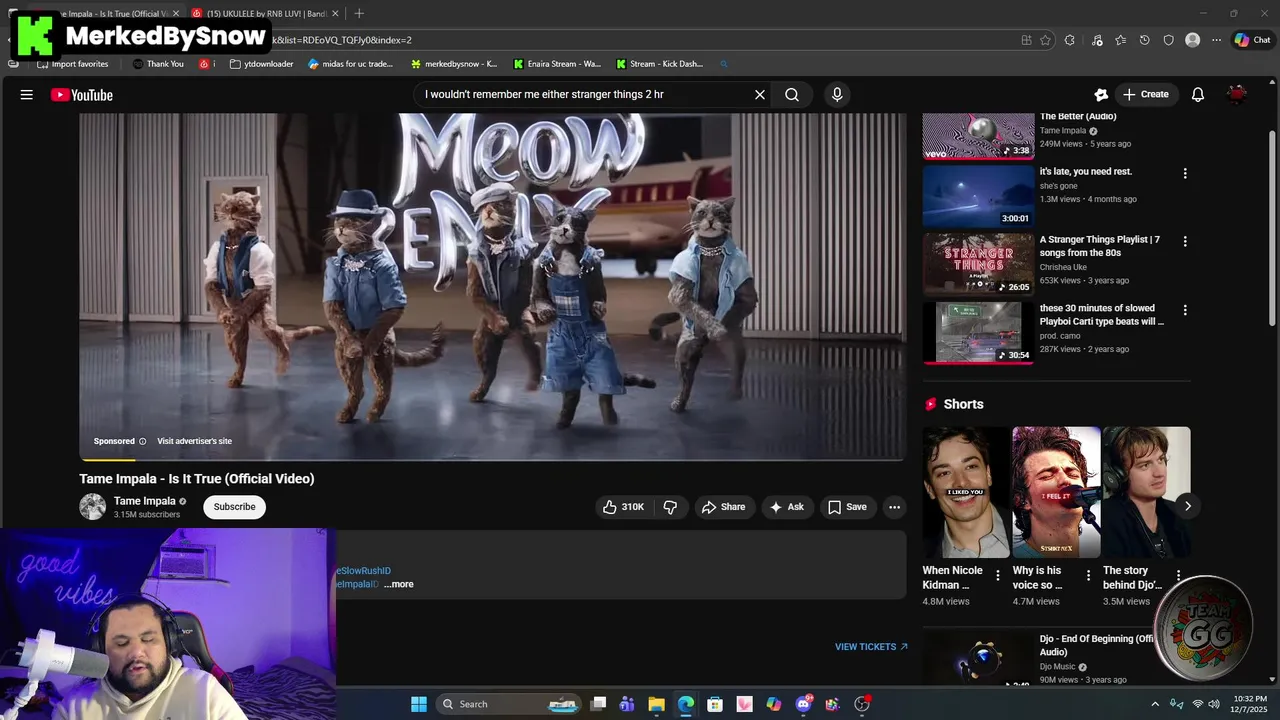Start voice search with microphone

[837, 95]
